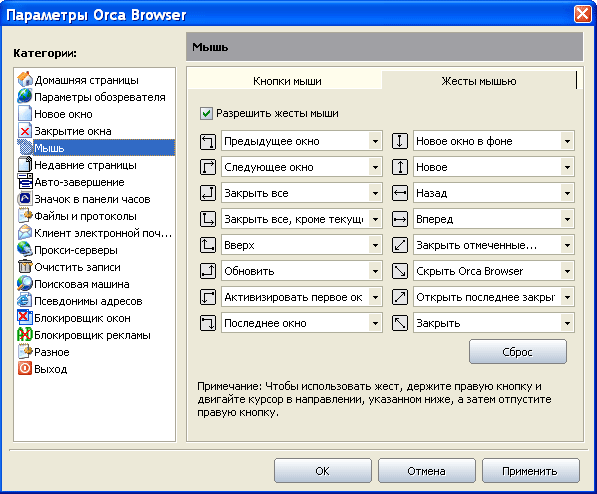This screenshot has width=597, height=494.
Task: Uncheck Разрешить жесты мыши checkbox
Action: pos(206,114)
